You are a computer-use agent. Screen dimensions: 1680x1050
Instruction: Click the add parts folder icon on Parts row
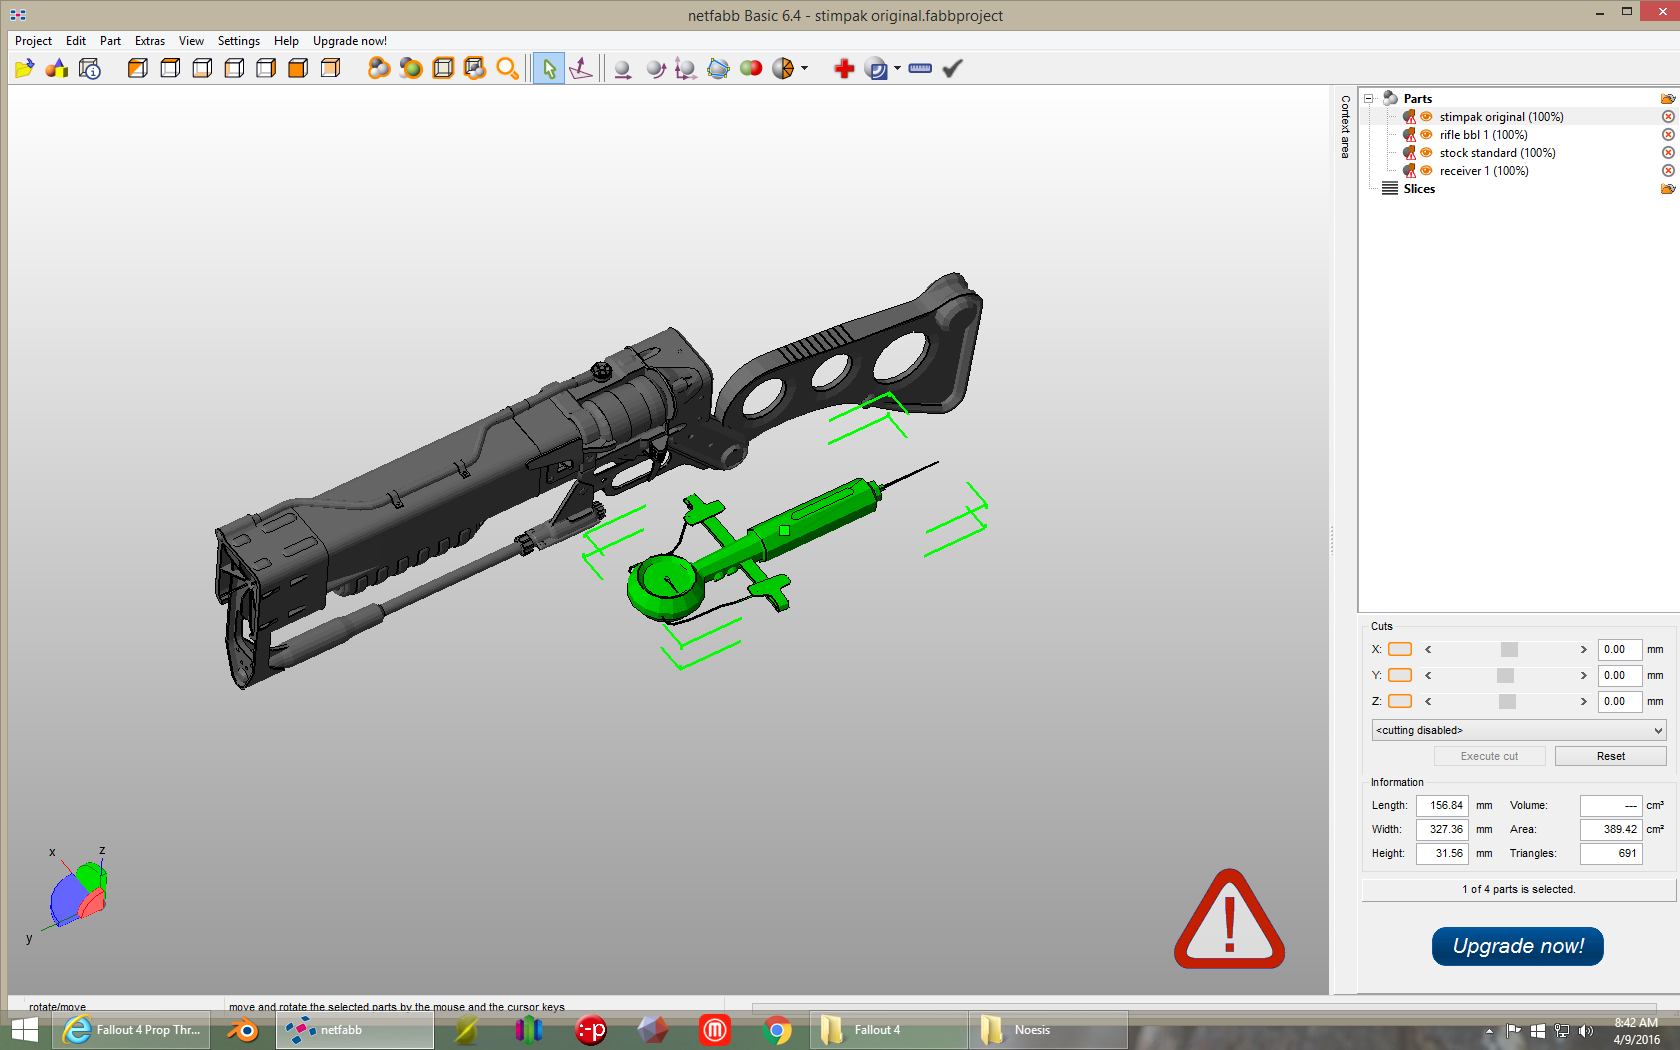pyautogui.click(x=1668, y=98)
